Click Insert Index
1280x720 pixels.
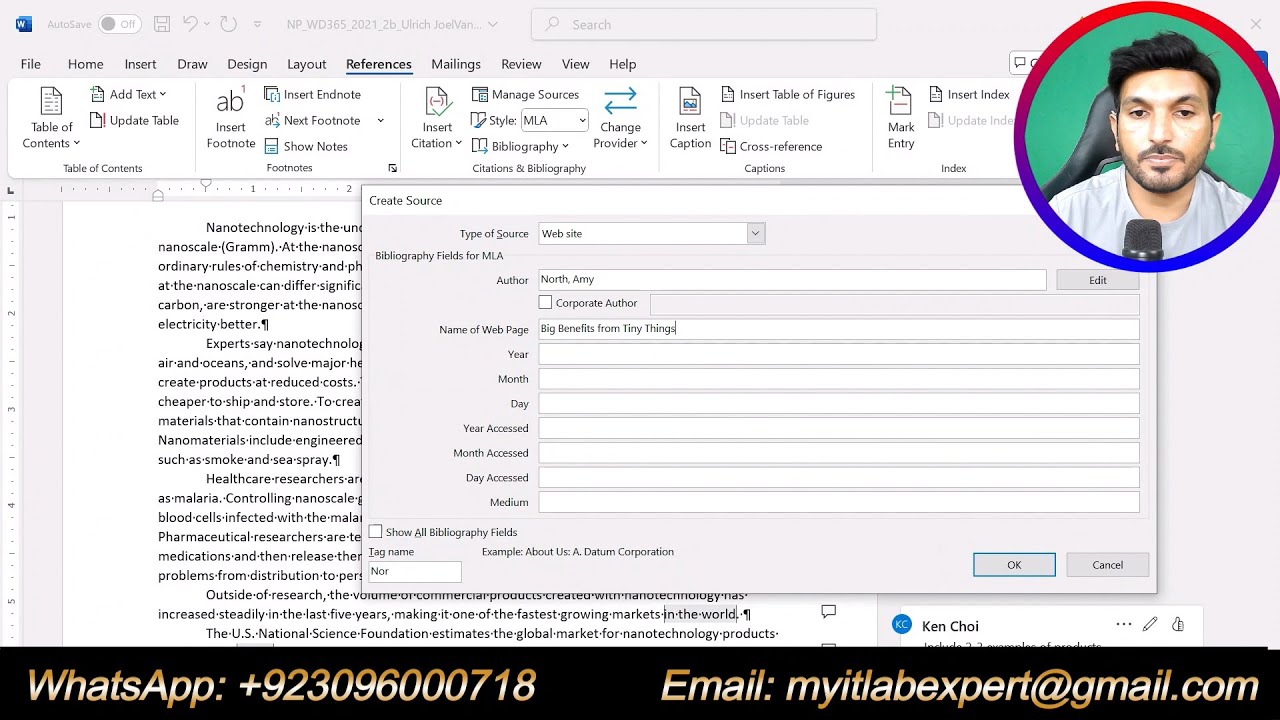[x=969, y=94]
